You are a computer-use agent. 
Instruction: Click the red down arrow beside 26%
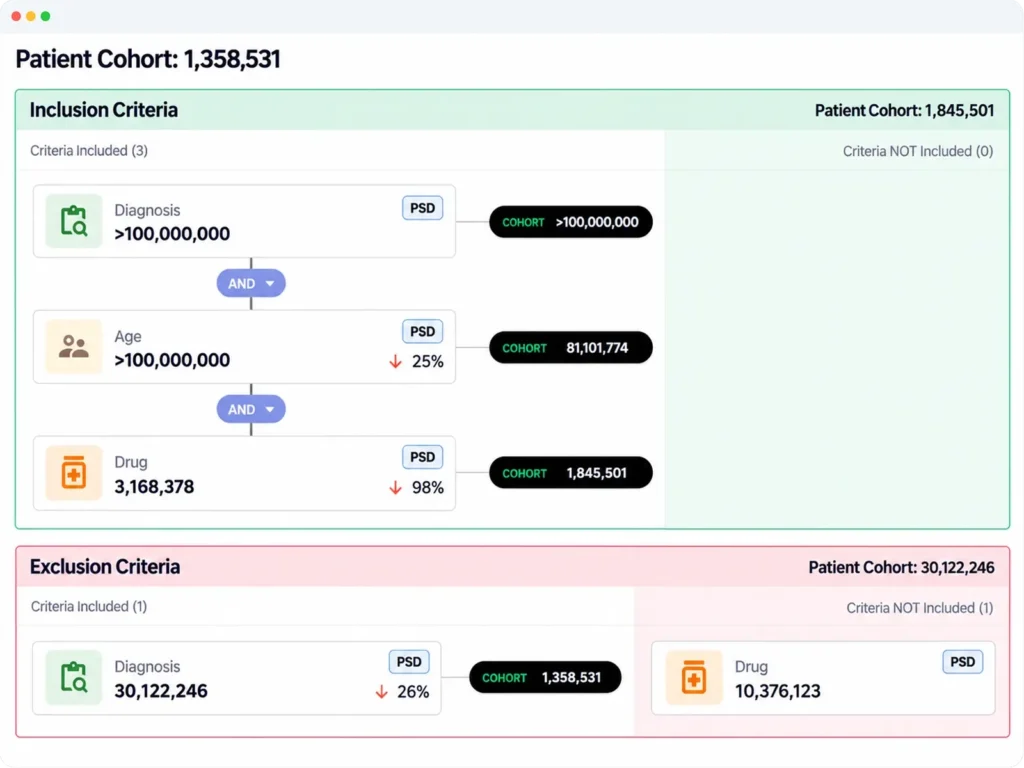(x=381, y=692)
